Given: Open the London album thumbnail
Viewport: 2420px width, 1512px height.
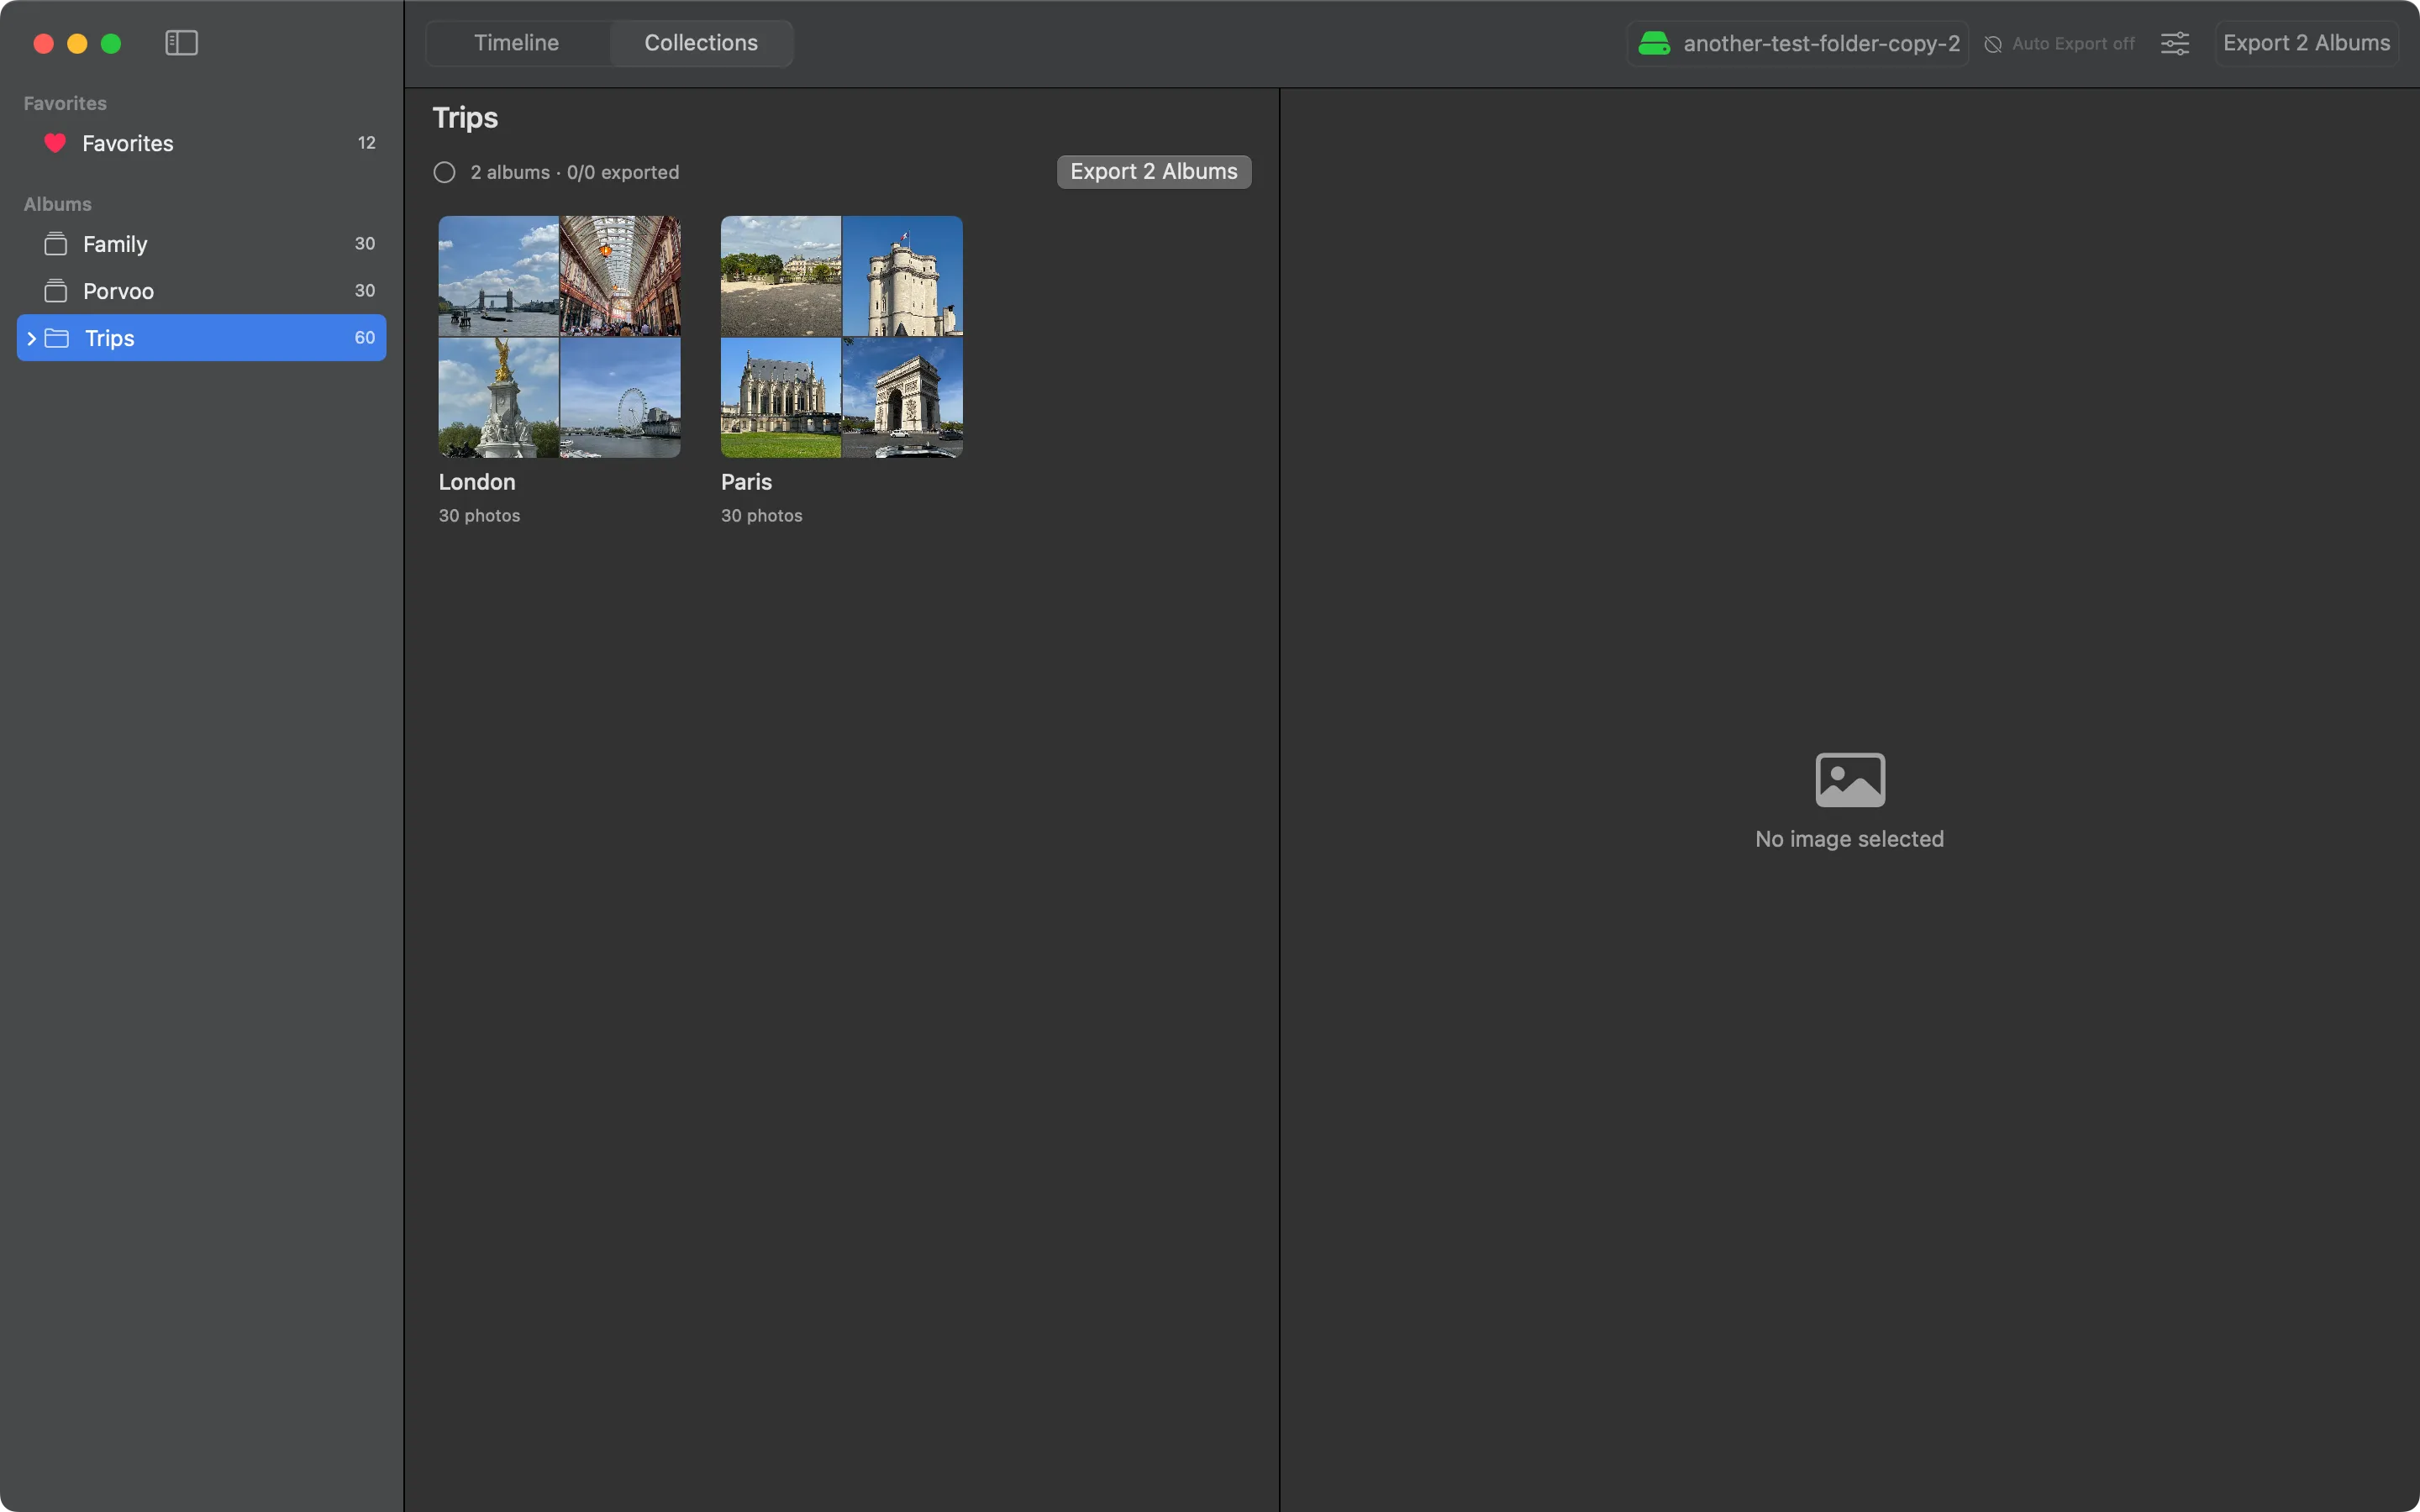Looking at the screenshot, I should click(x=560, y=337).
